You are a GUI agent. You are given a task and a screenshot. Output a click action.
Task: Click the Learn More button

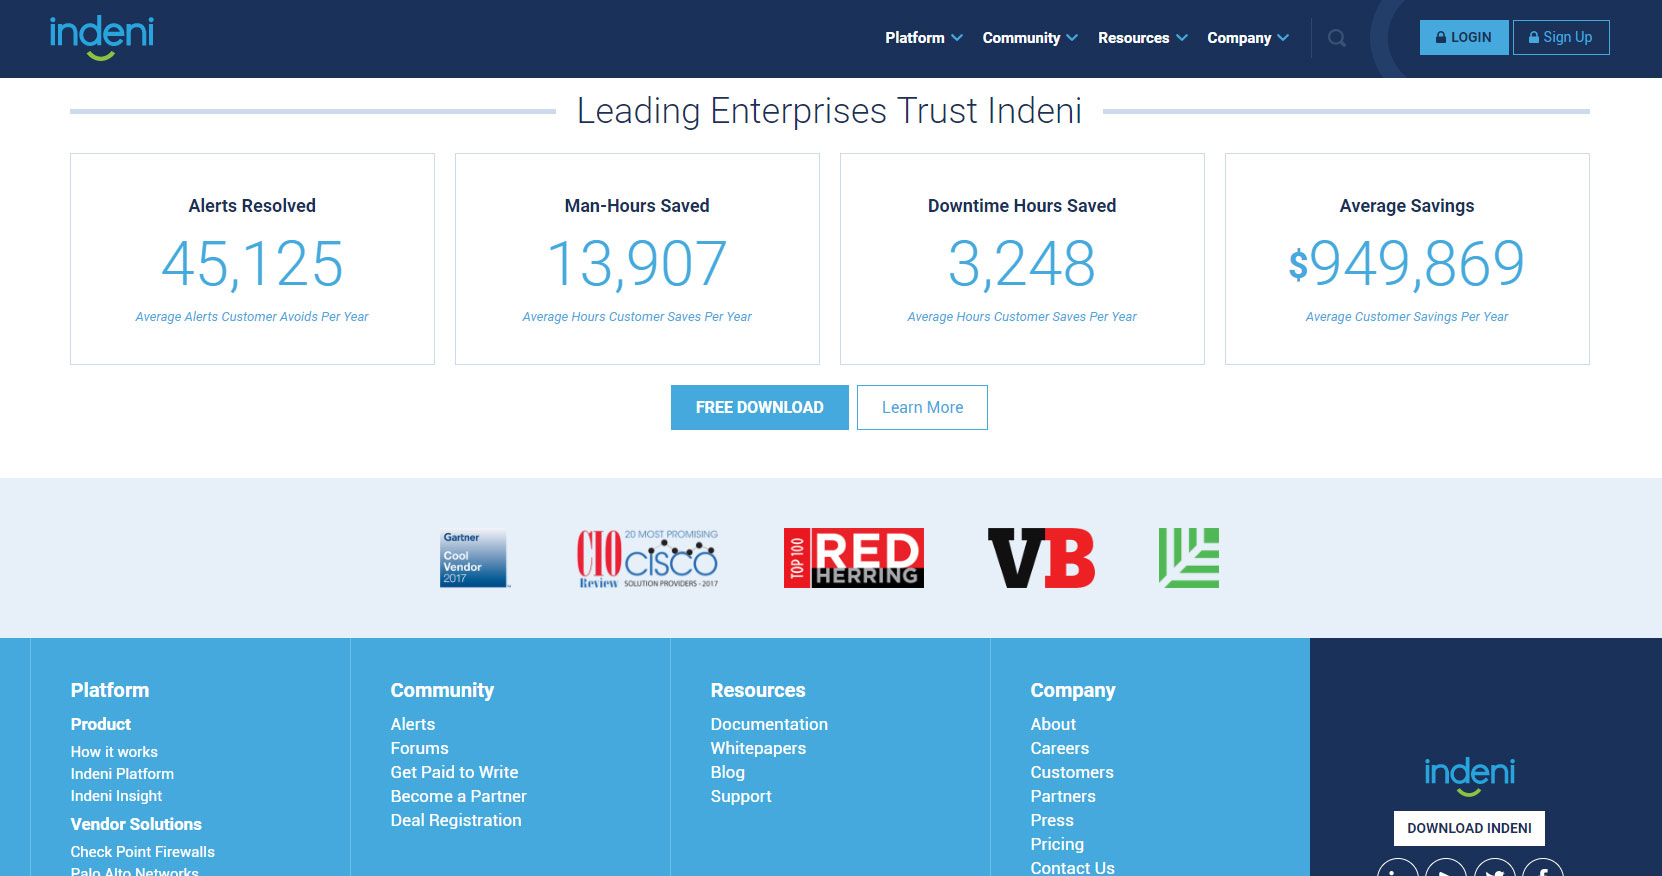click(922, 408)
